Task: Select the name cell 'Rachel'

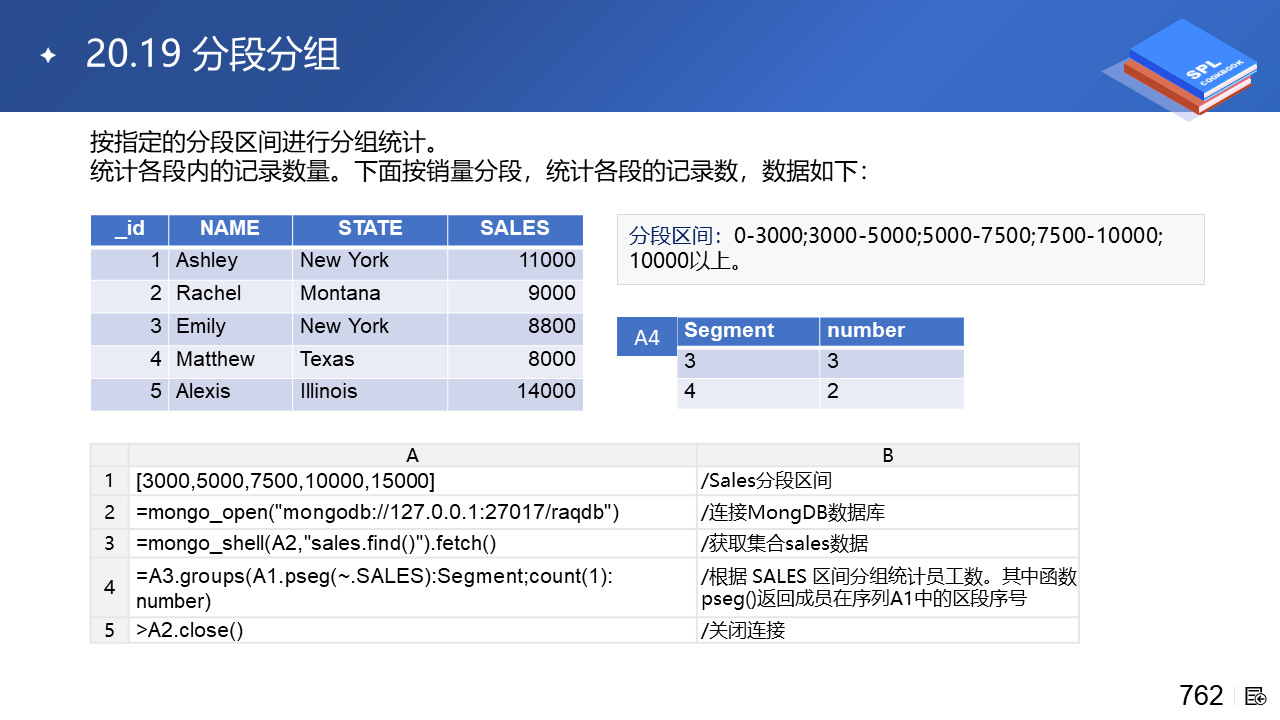Action: click(230, 295)
